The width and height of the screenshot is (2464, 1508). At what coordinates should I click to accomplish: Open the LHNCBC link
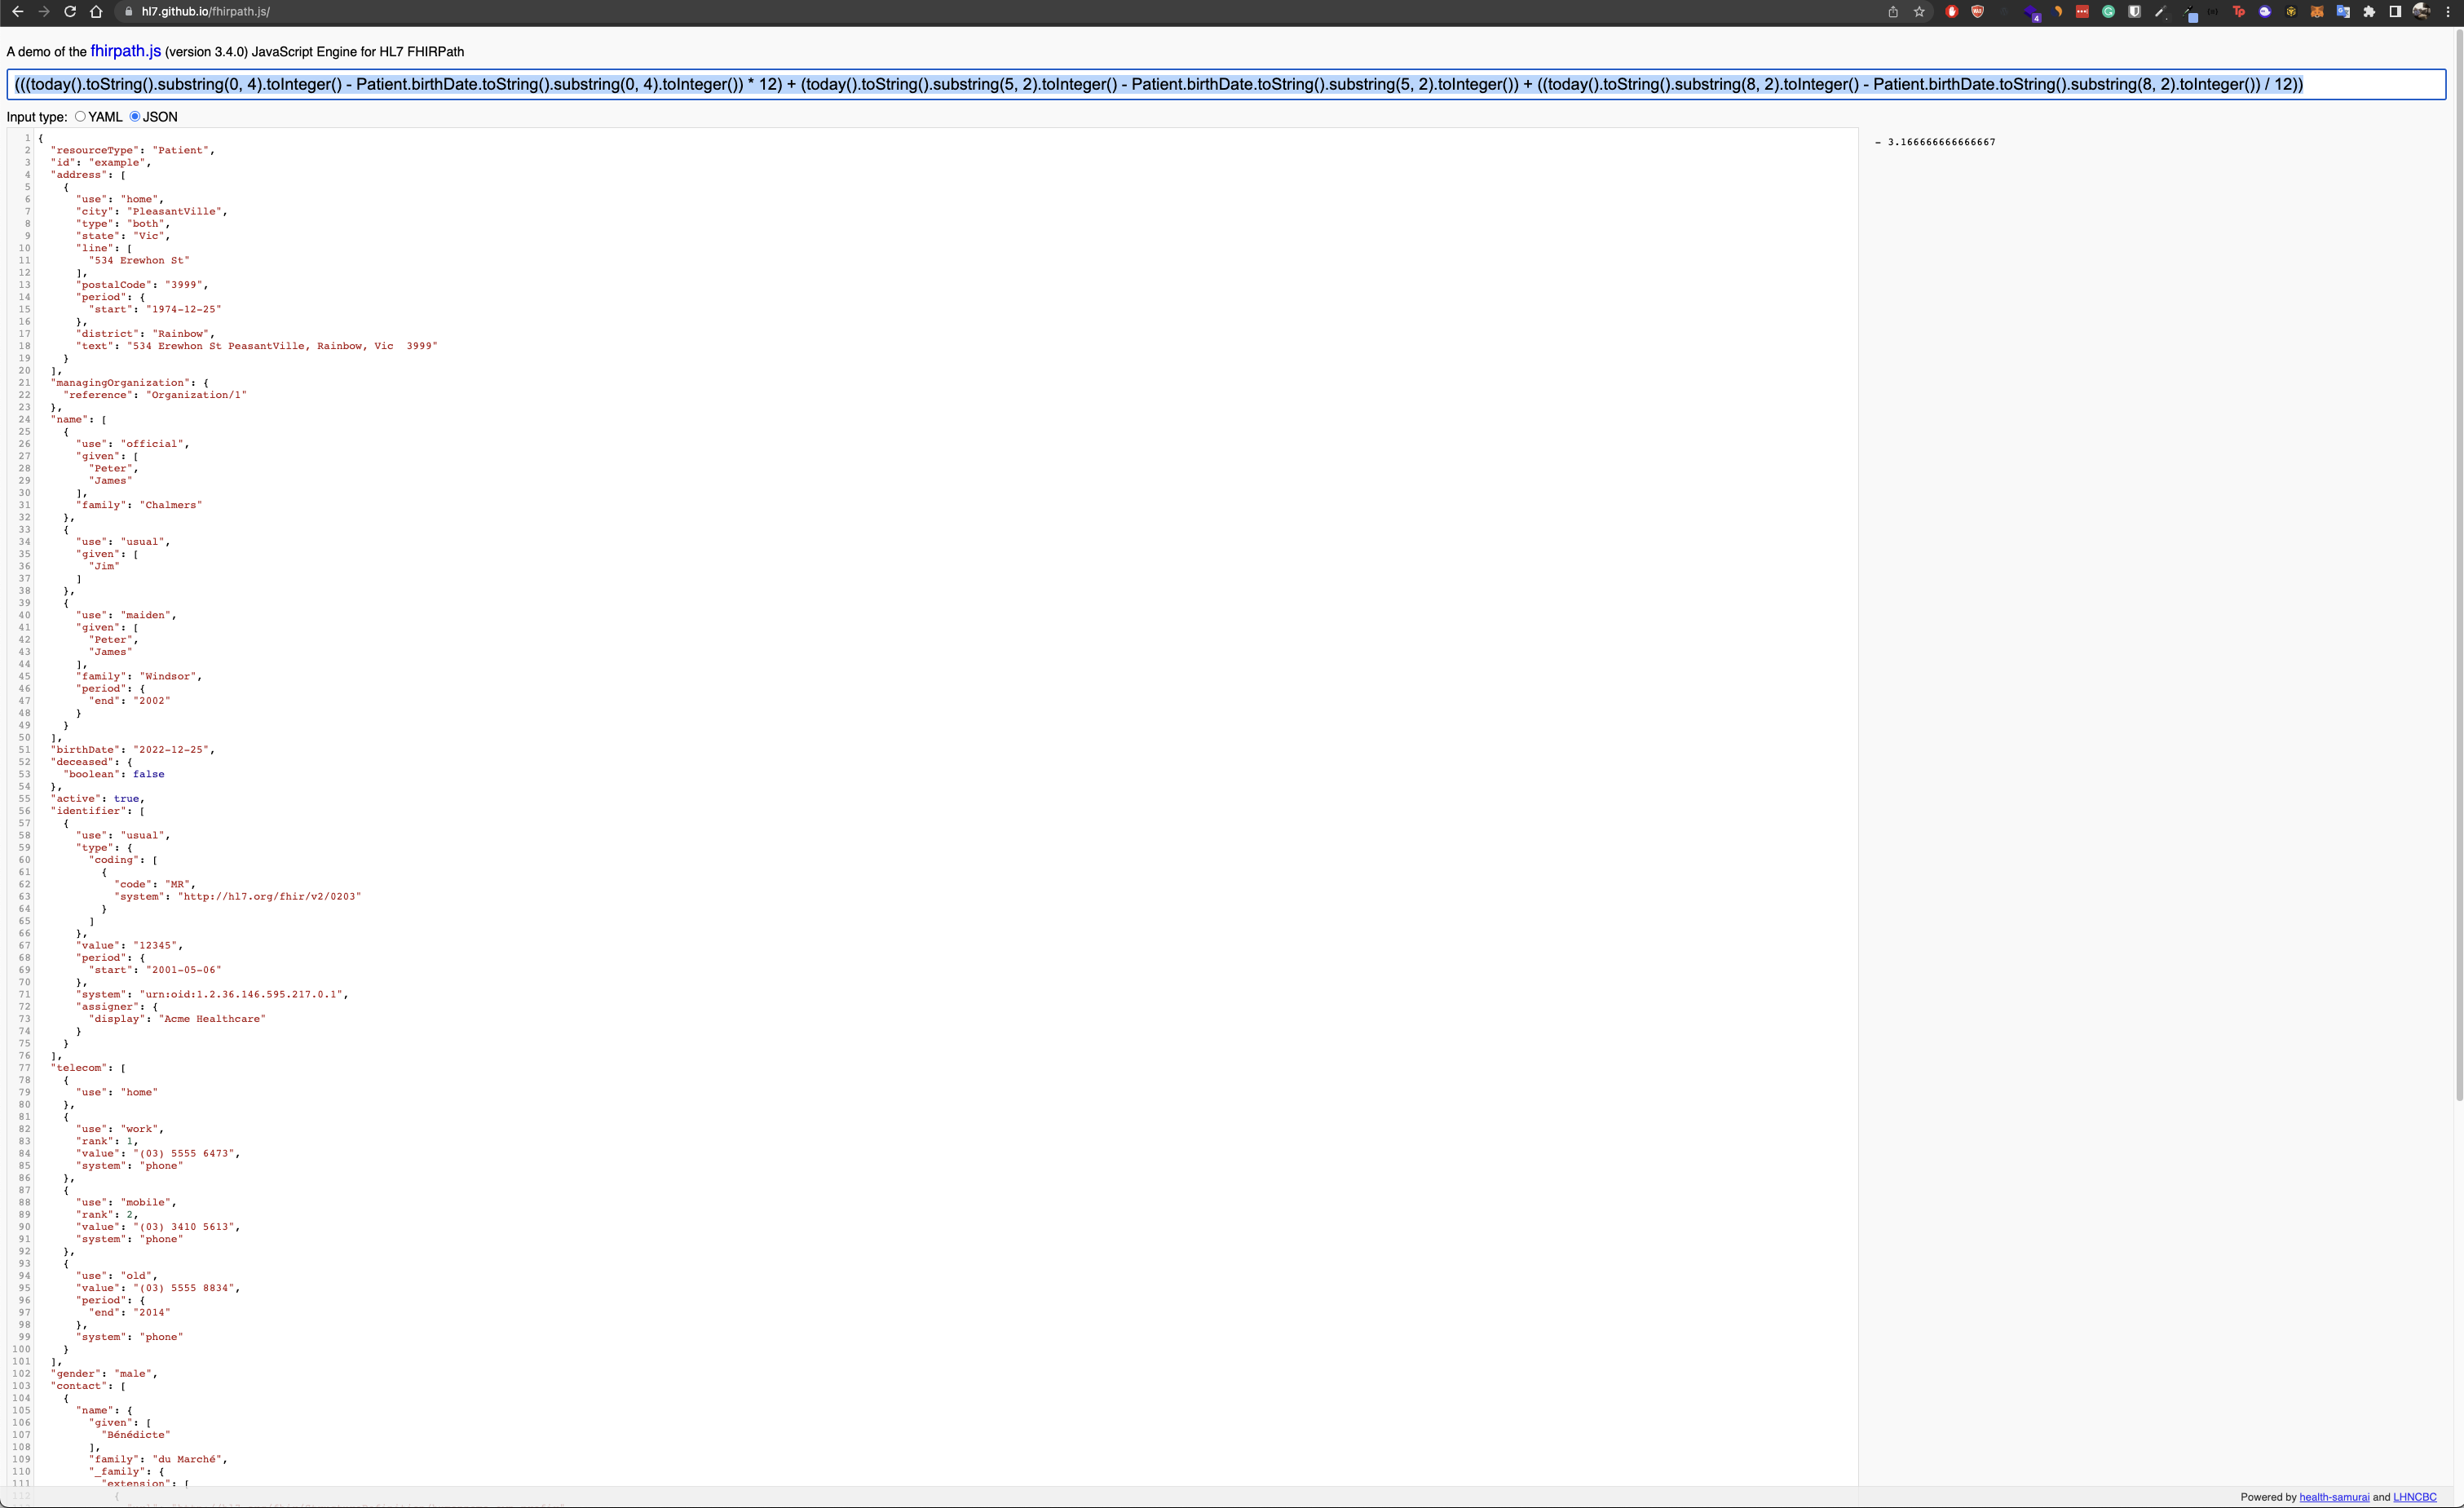click(x=2414, y=1497)
